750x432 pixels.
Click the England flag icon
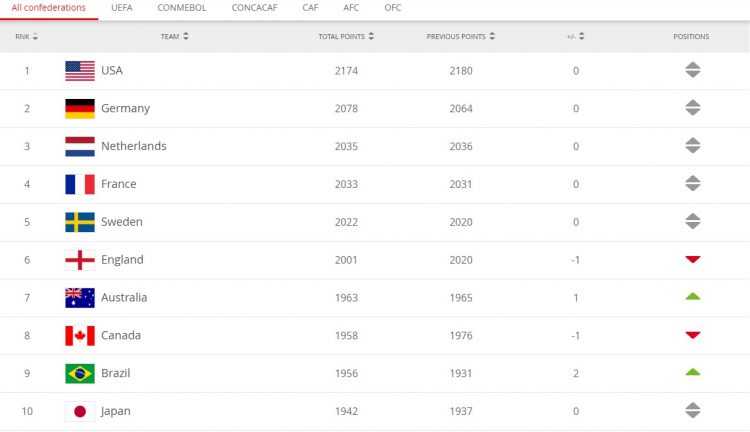pyautogui.click(x=80, y=260)
